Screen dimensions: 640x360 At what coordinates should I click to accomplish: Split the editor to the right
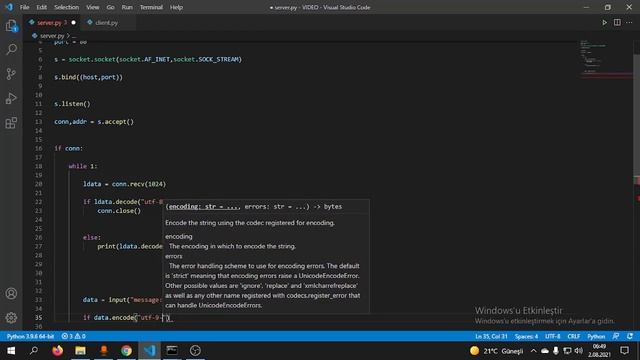pyautogui.click(x=617, y=22)
